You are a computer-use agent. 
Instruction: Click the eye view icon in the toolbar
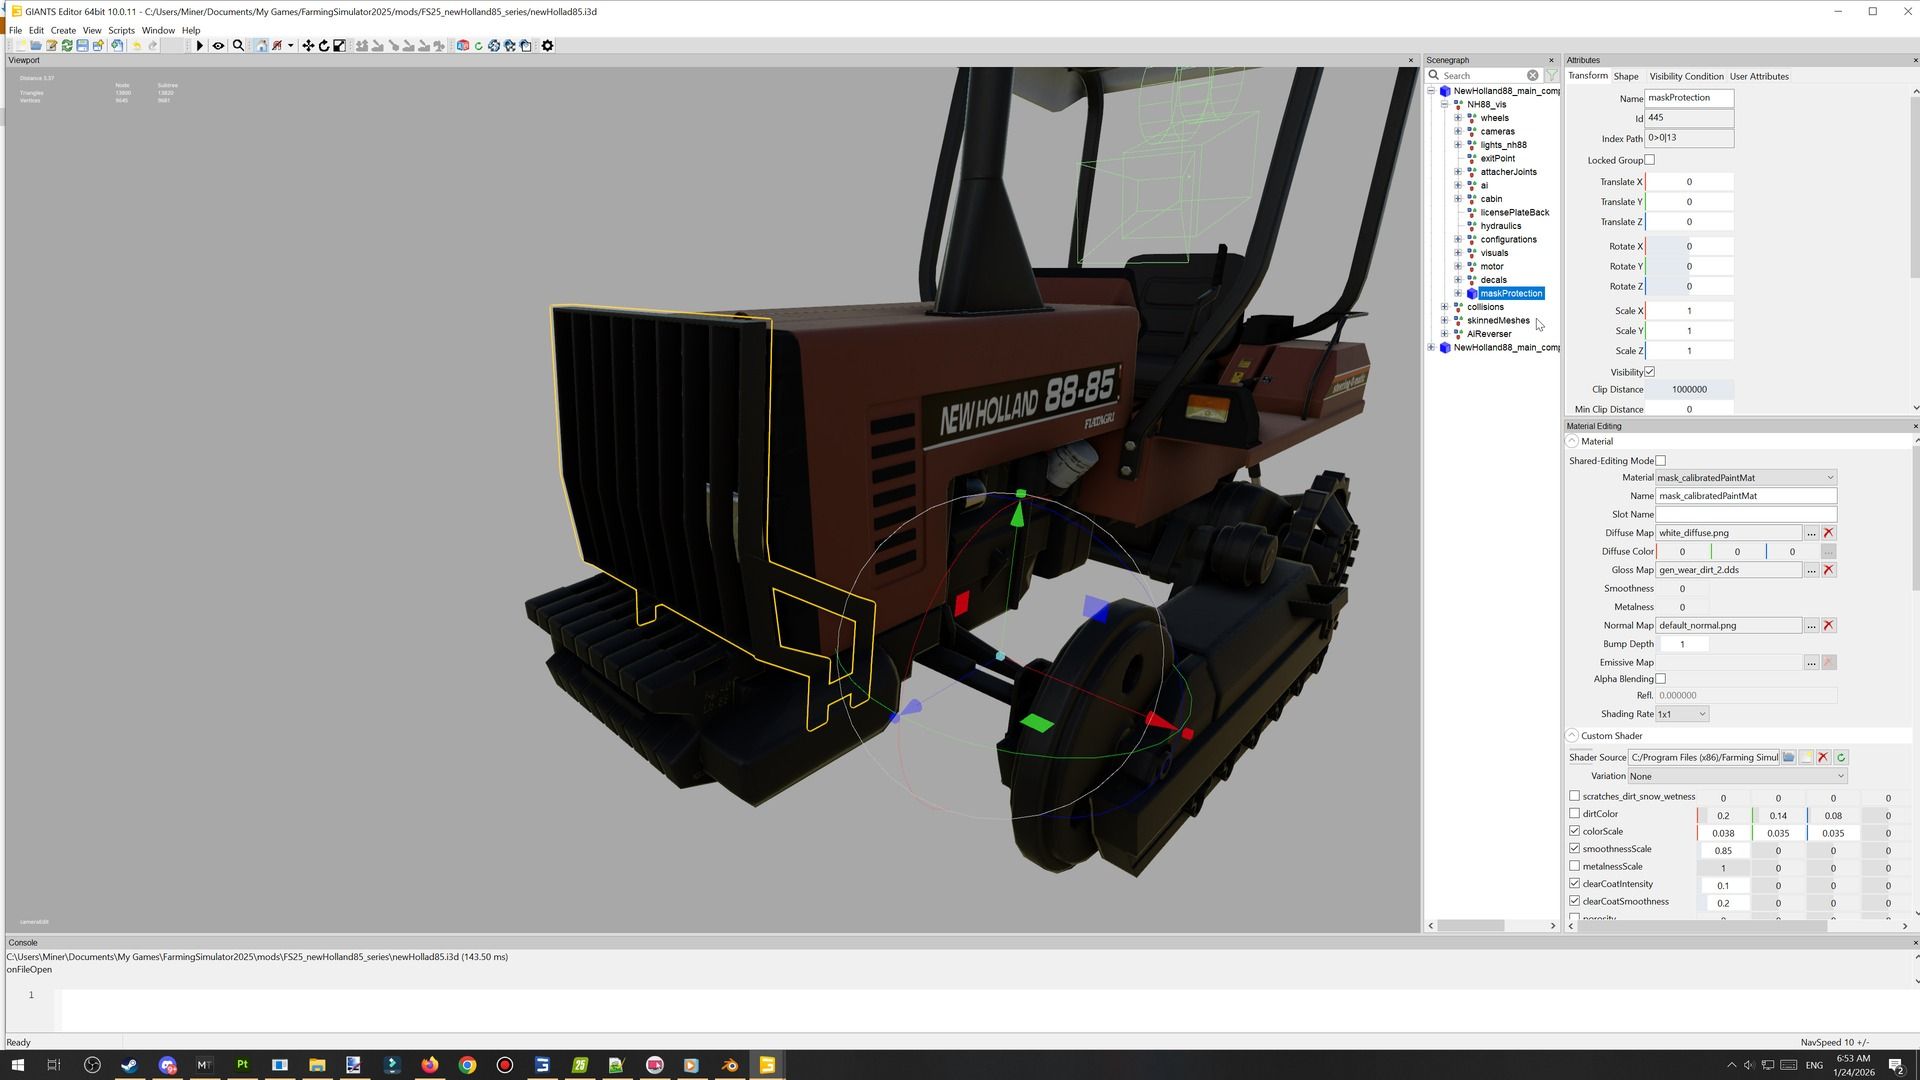218,46
